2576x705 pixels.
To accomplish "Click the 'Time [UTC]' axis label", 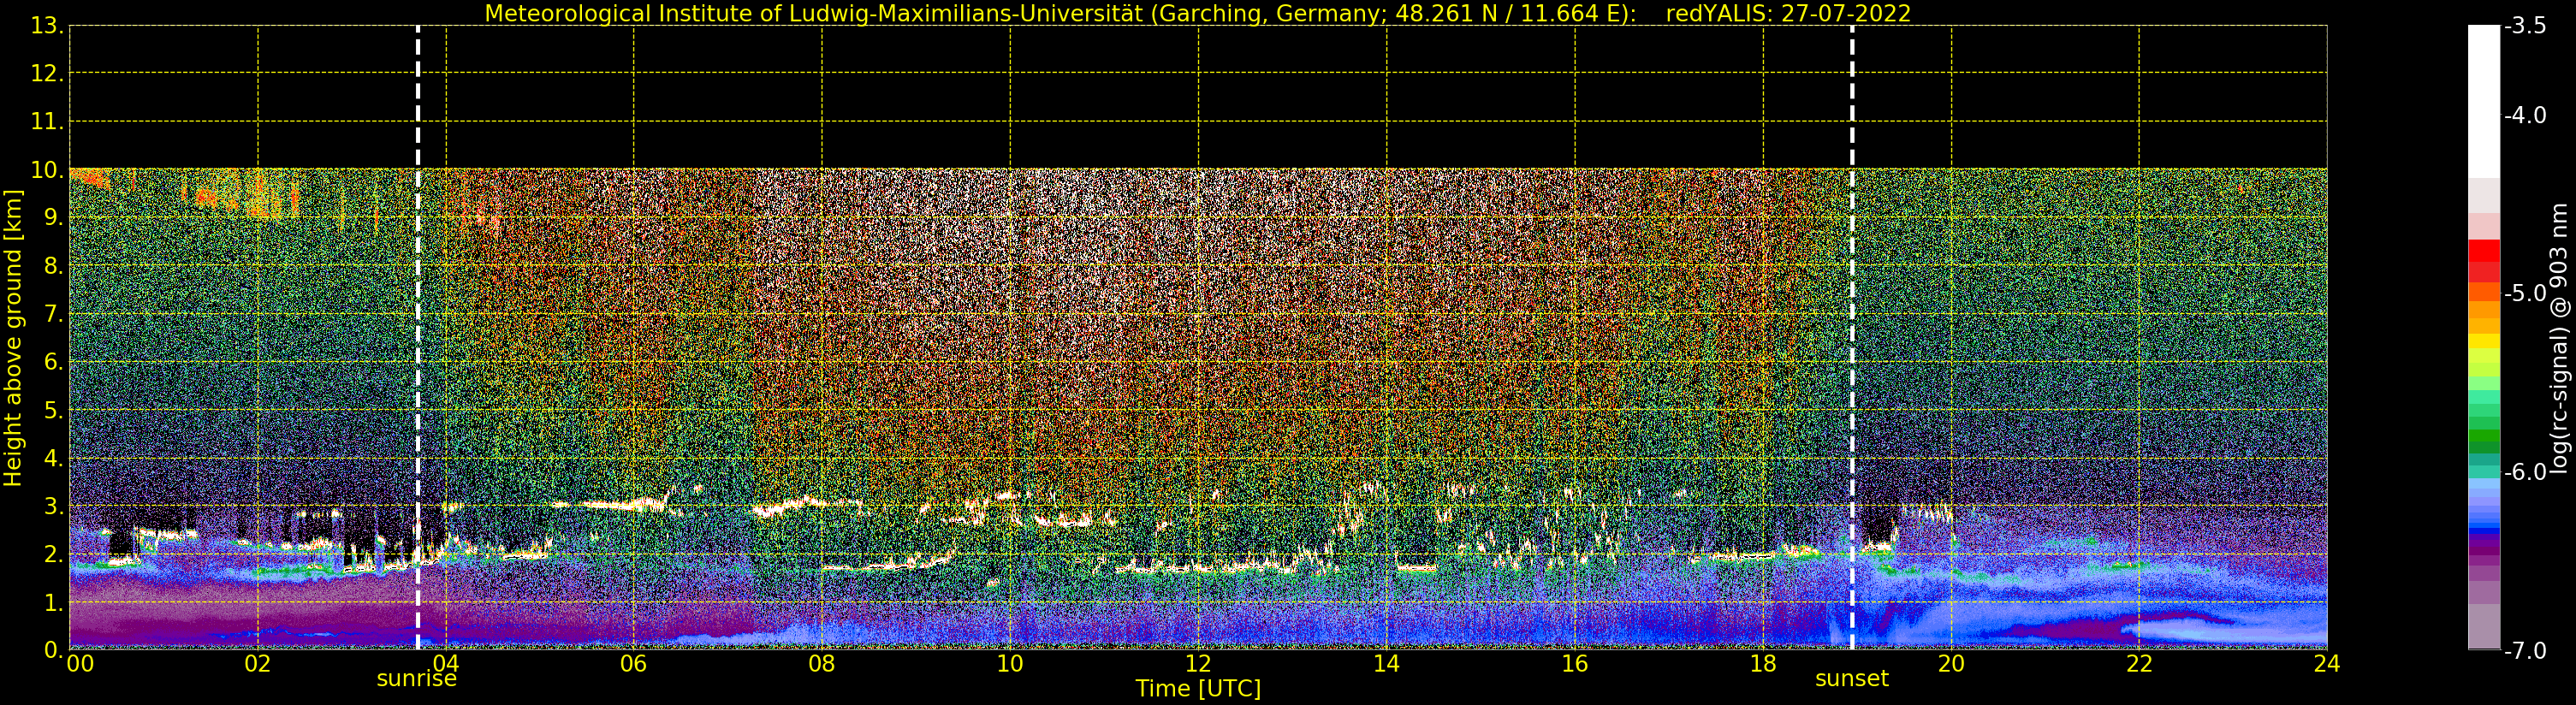I will 1198,689.
